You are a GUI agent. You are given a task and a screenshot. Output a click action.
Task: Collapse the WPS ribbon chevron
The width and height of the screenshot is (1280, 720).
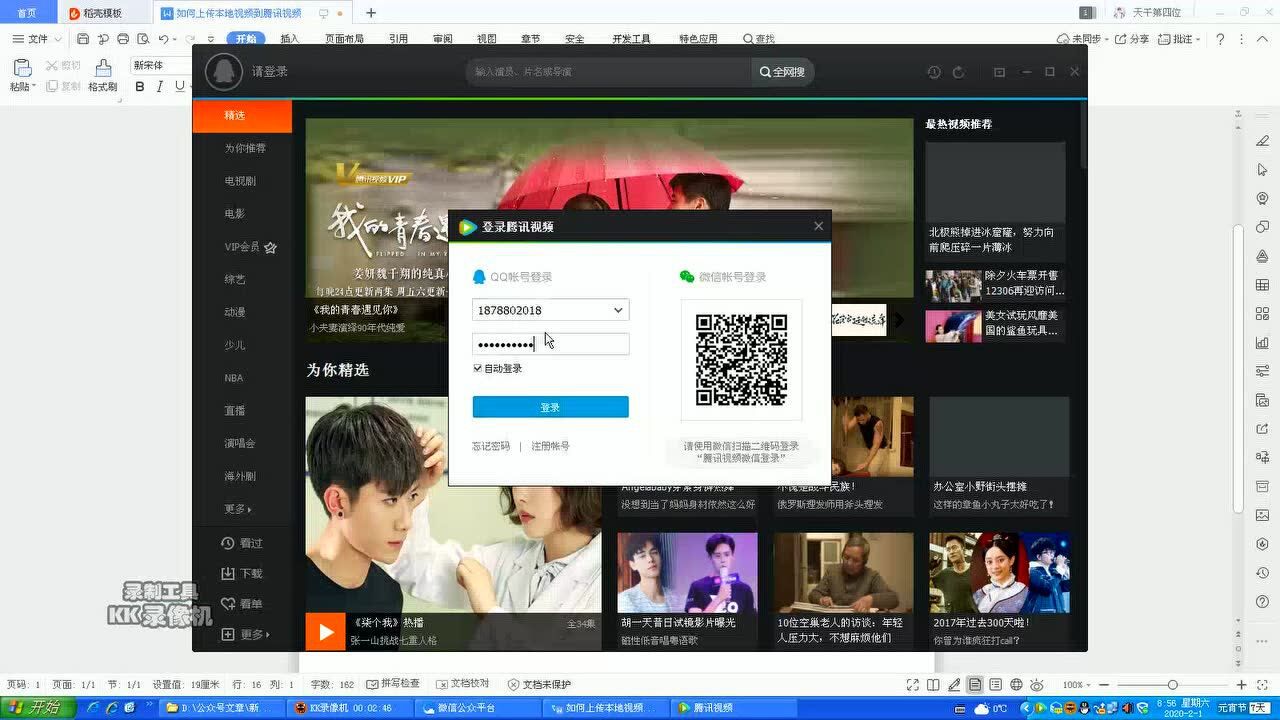pos(1263,39)
